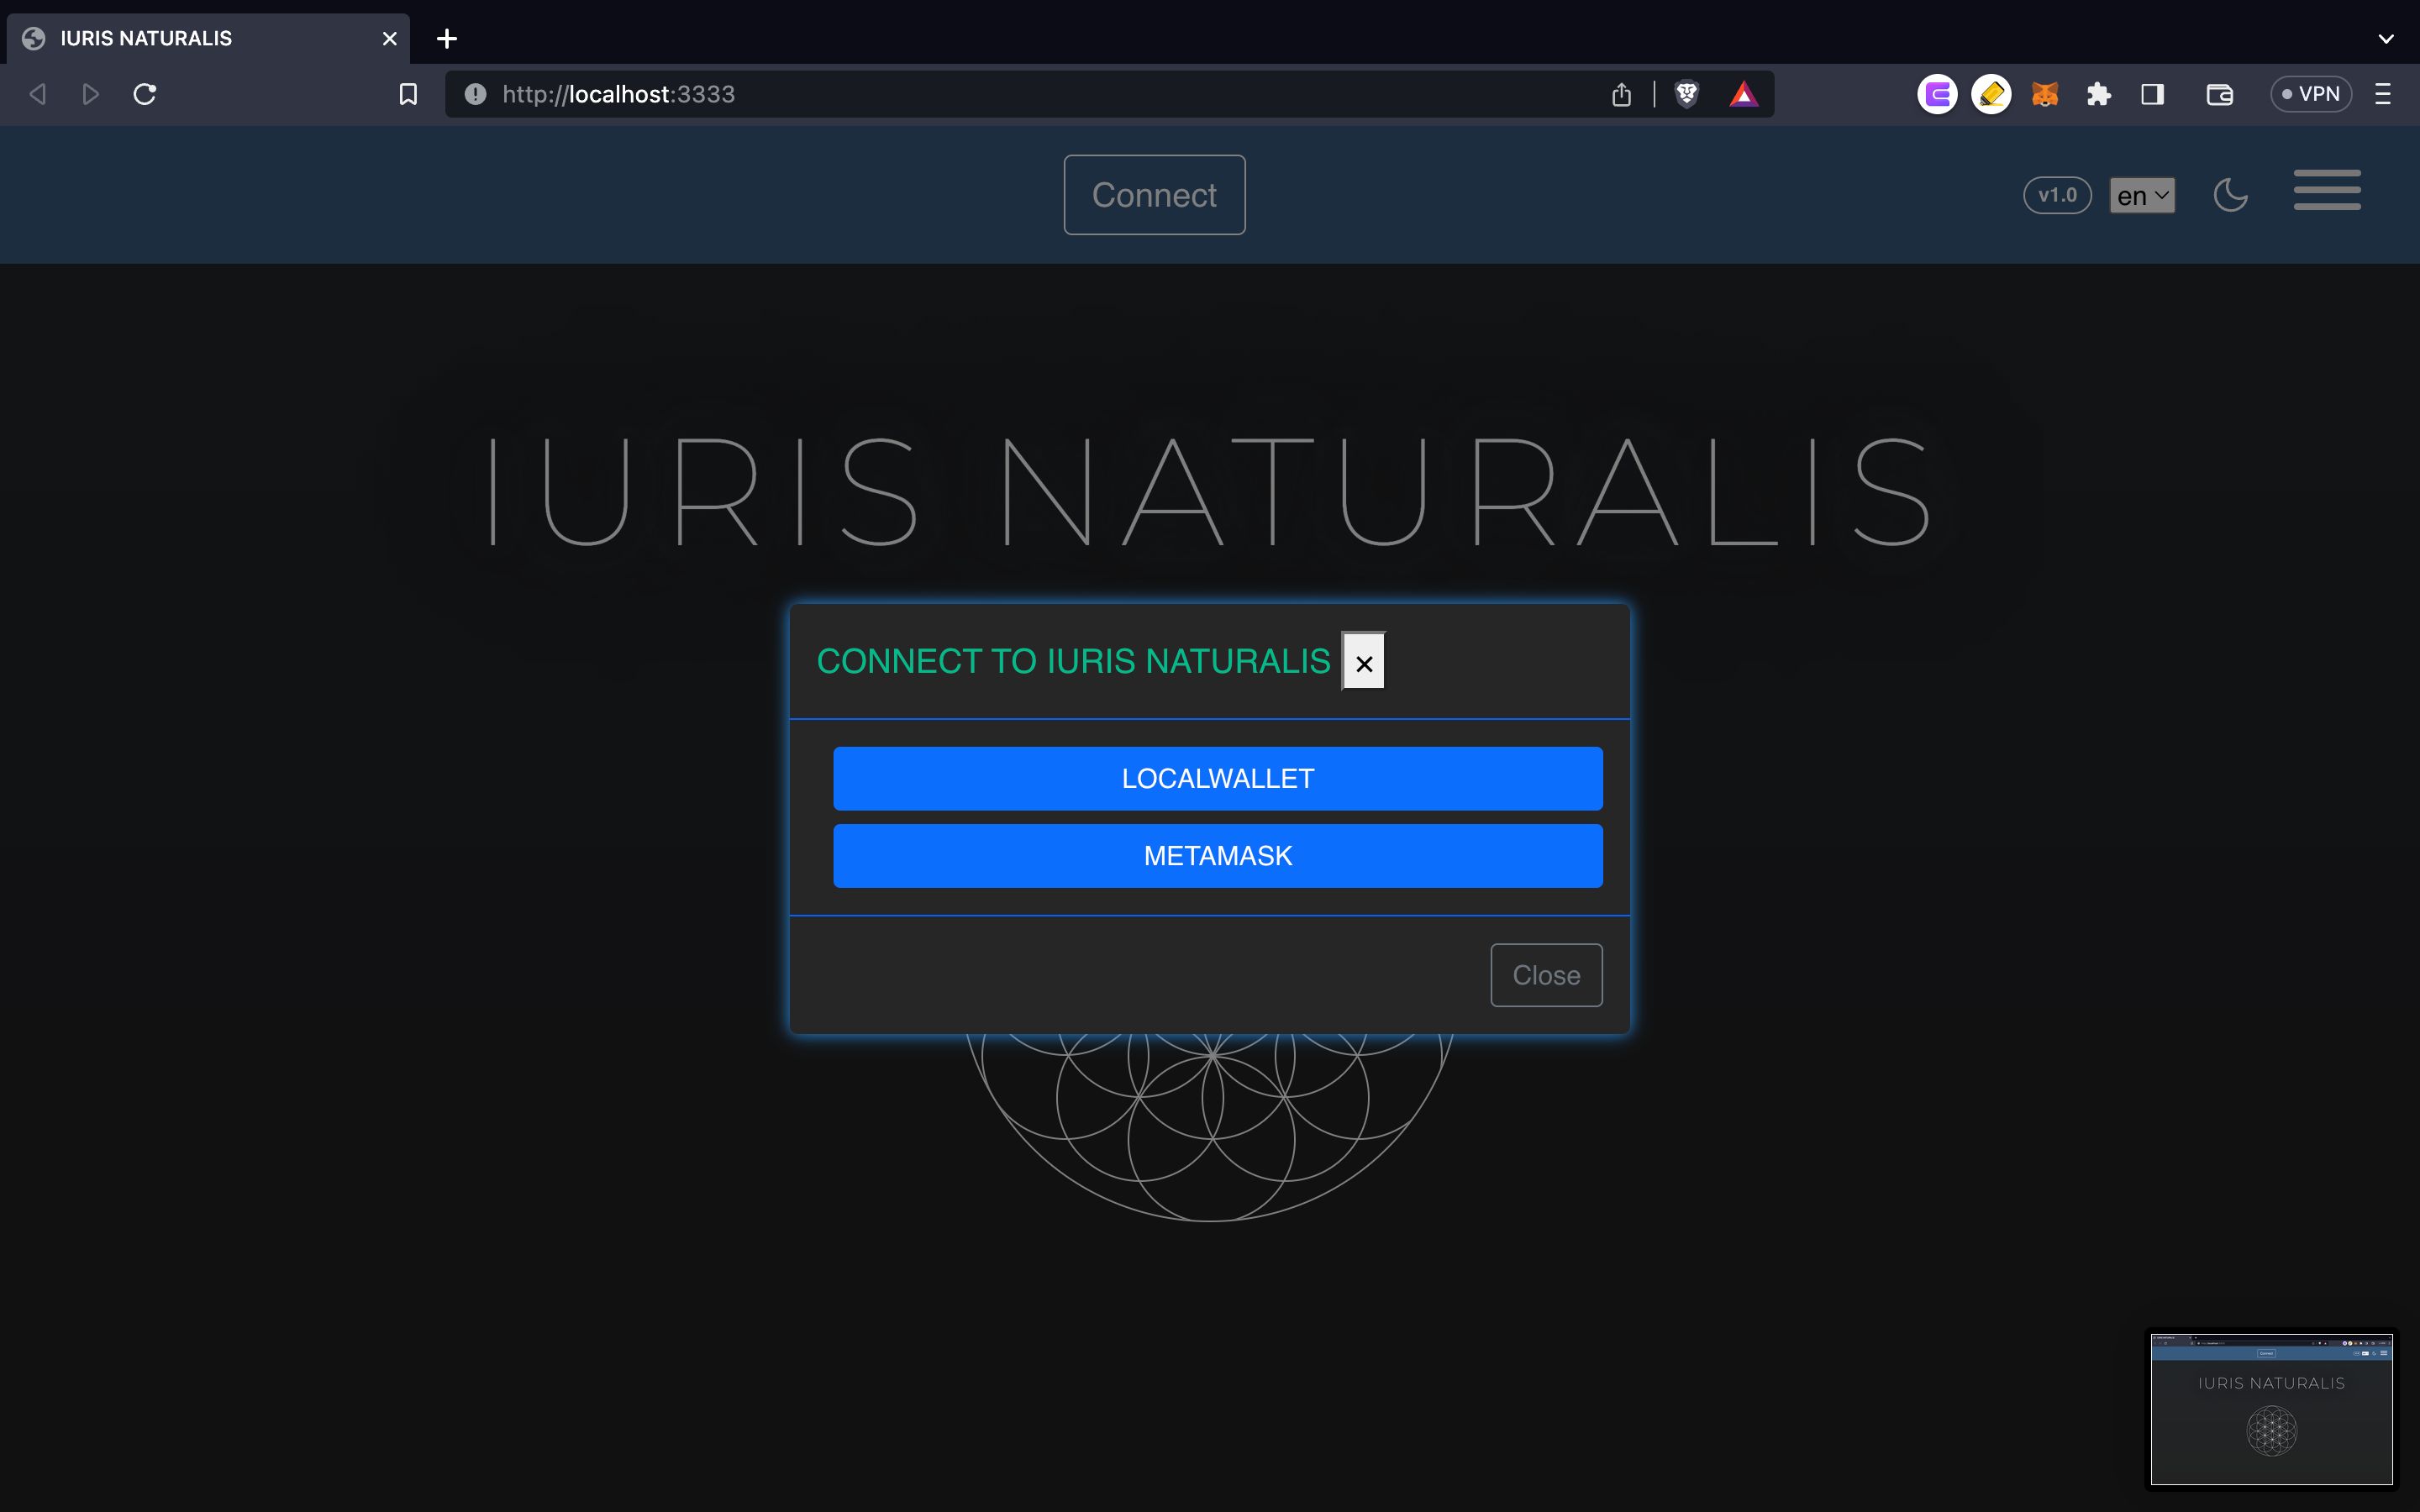Open the MetaMask fox extension
Screen dimensions: 2420x1512
(2045, 94)
